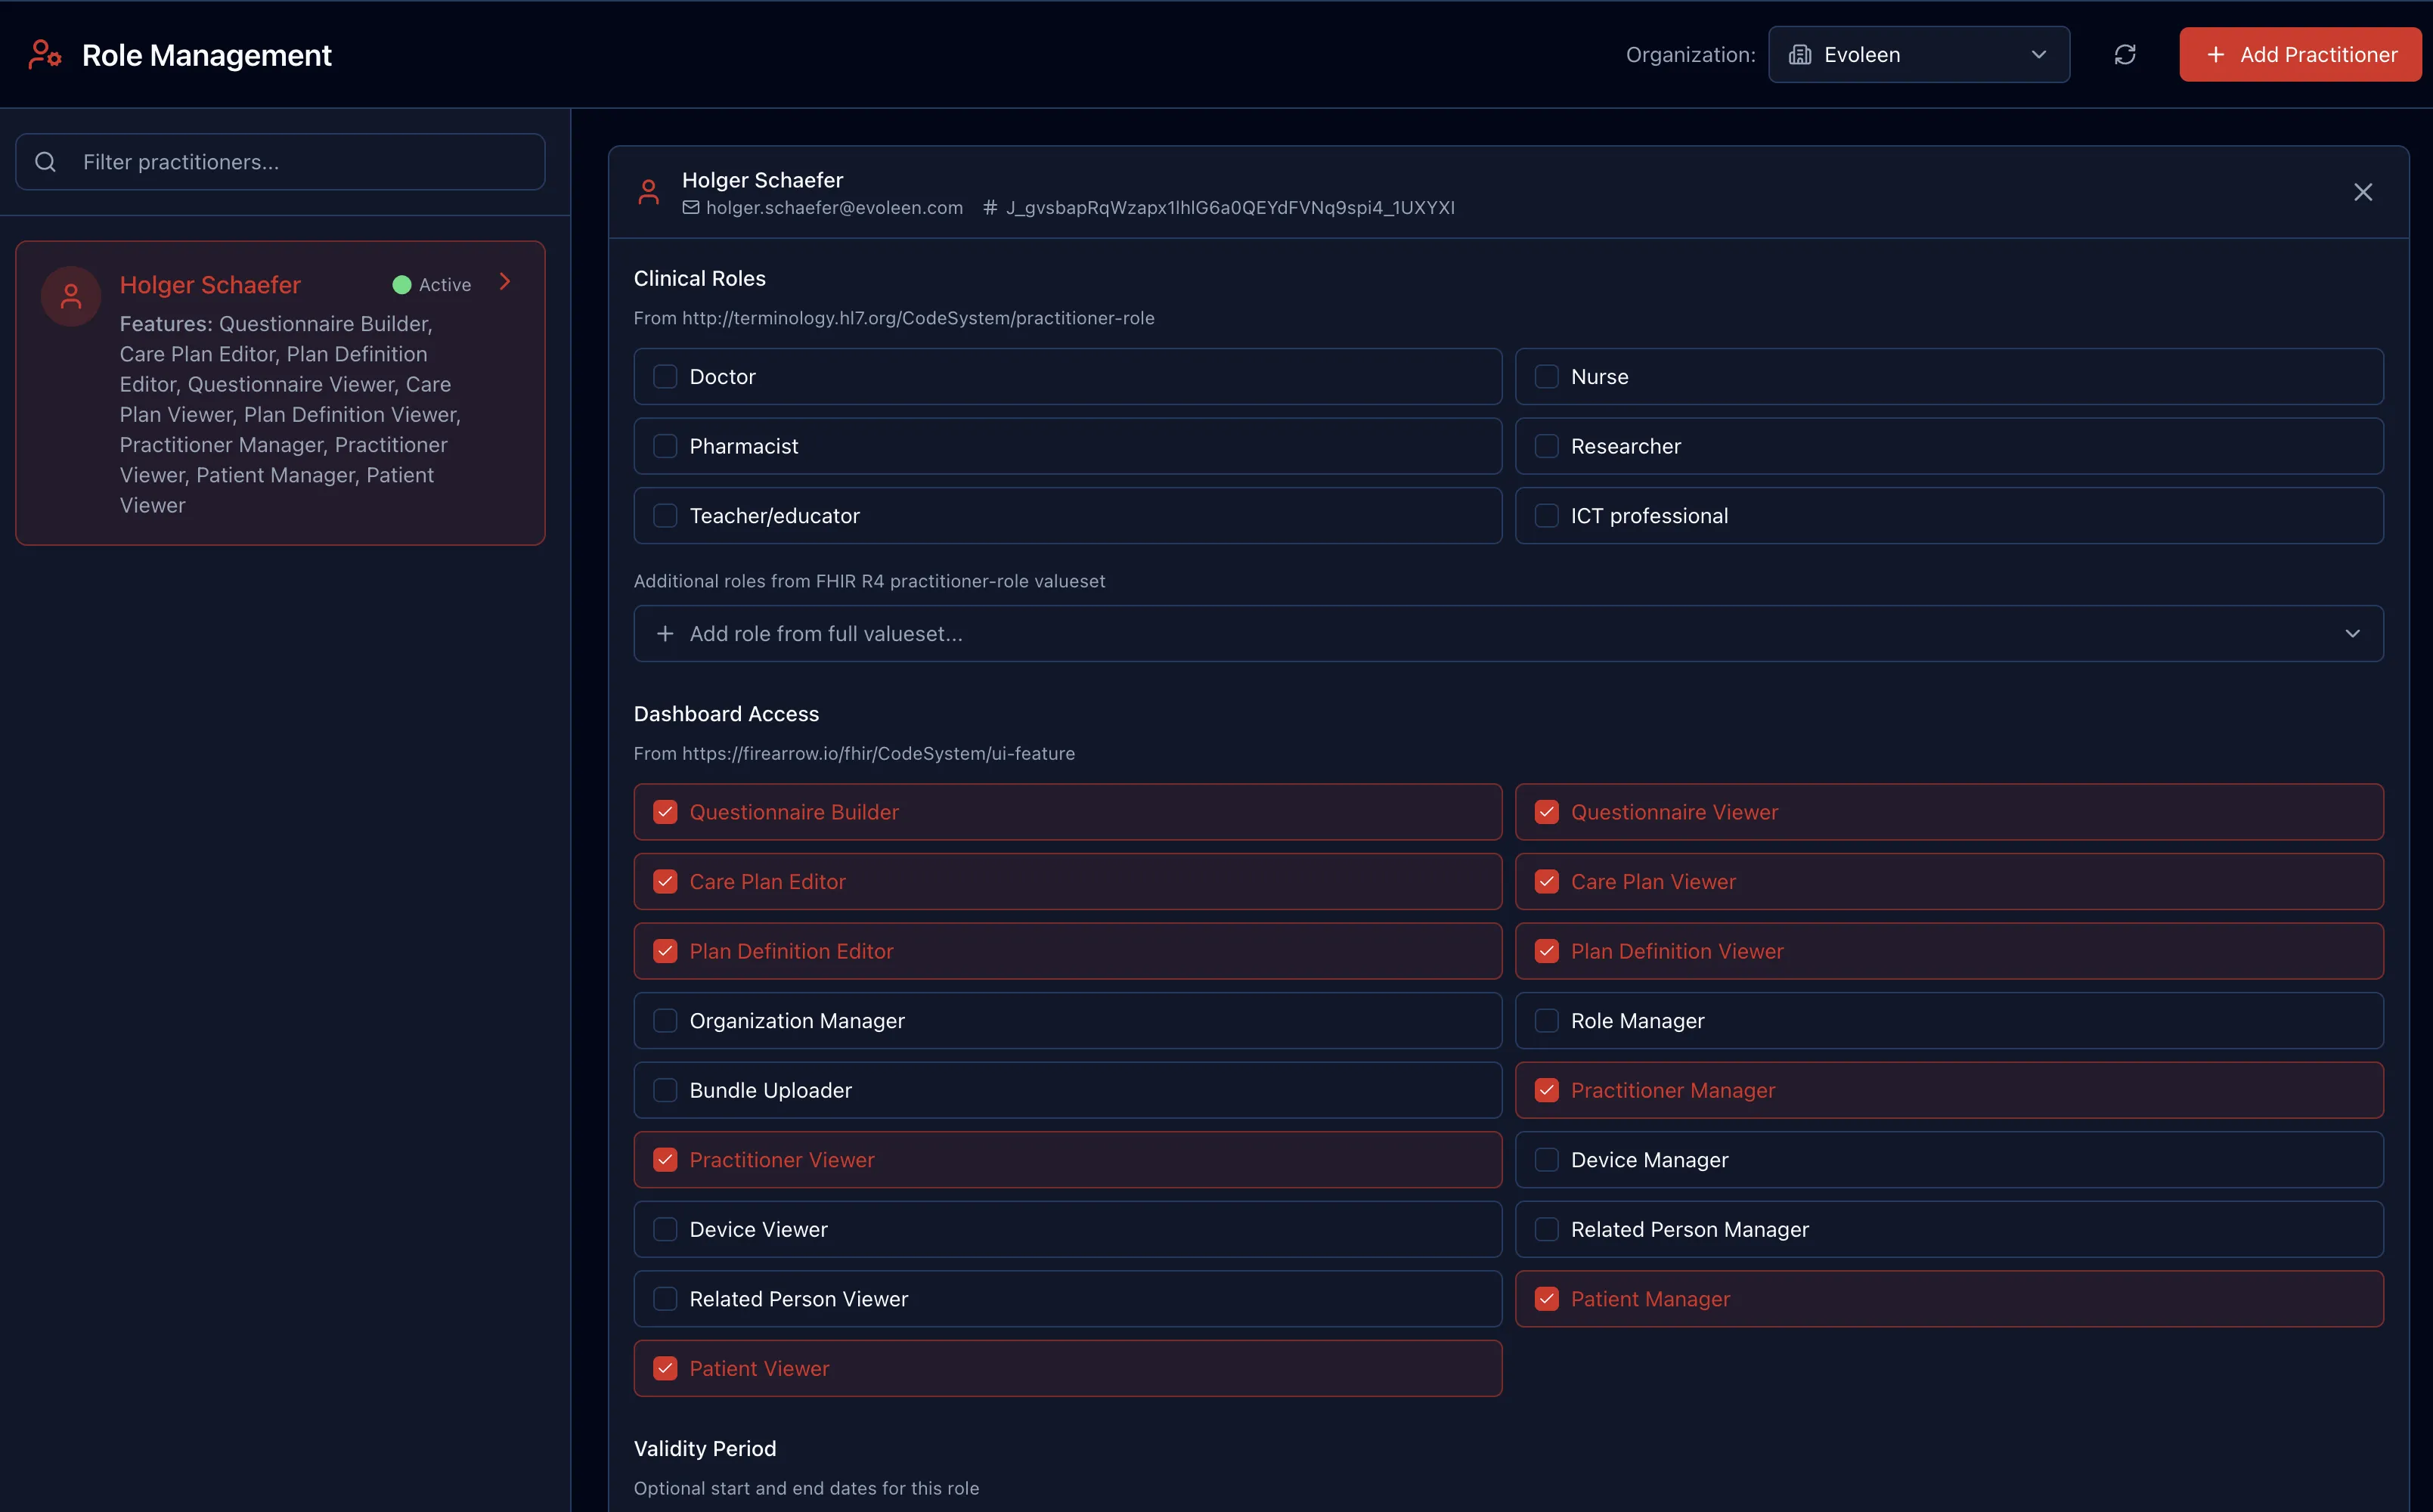Focus the Filter practitioners search field
The image size is (2433, 1512).
pyautogui.click(x=300, y=162)
